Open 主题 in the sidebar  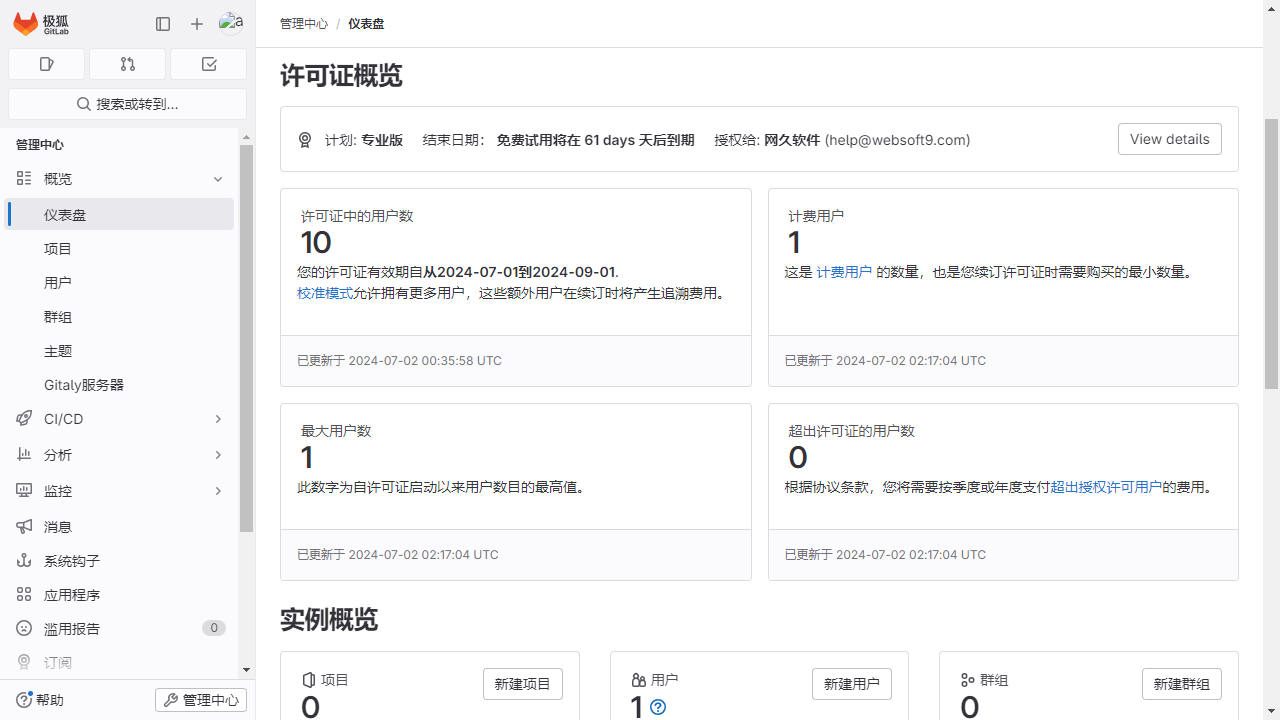[121, 351]
